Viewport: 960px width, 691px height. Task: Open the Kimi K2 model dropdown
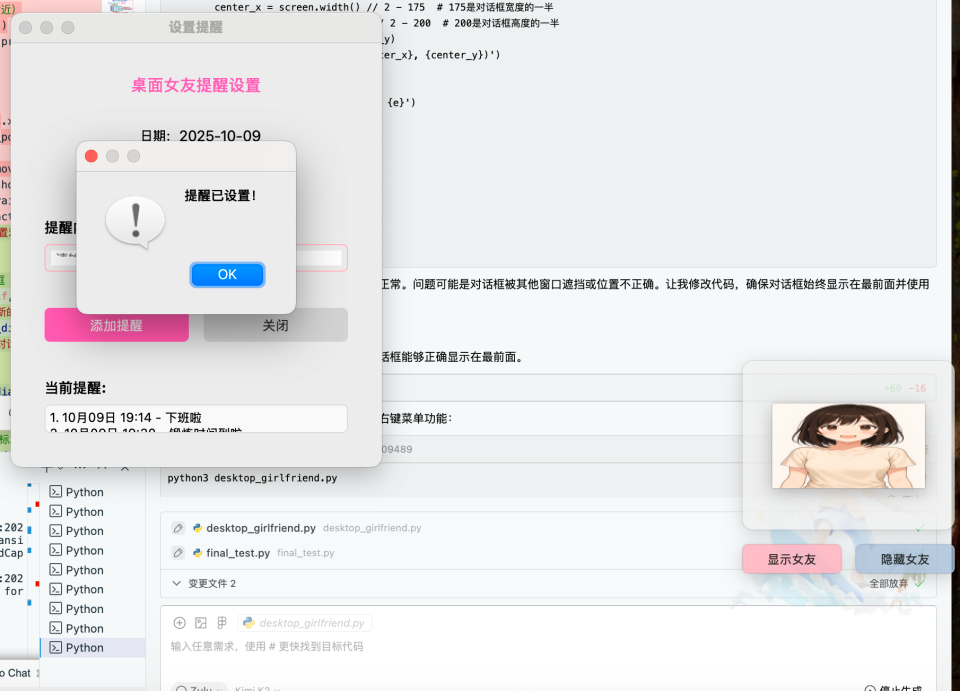point(257,688)
